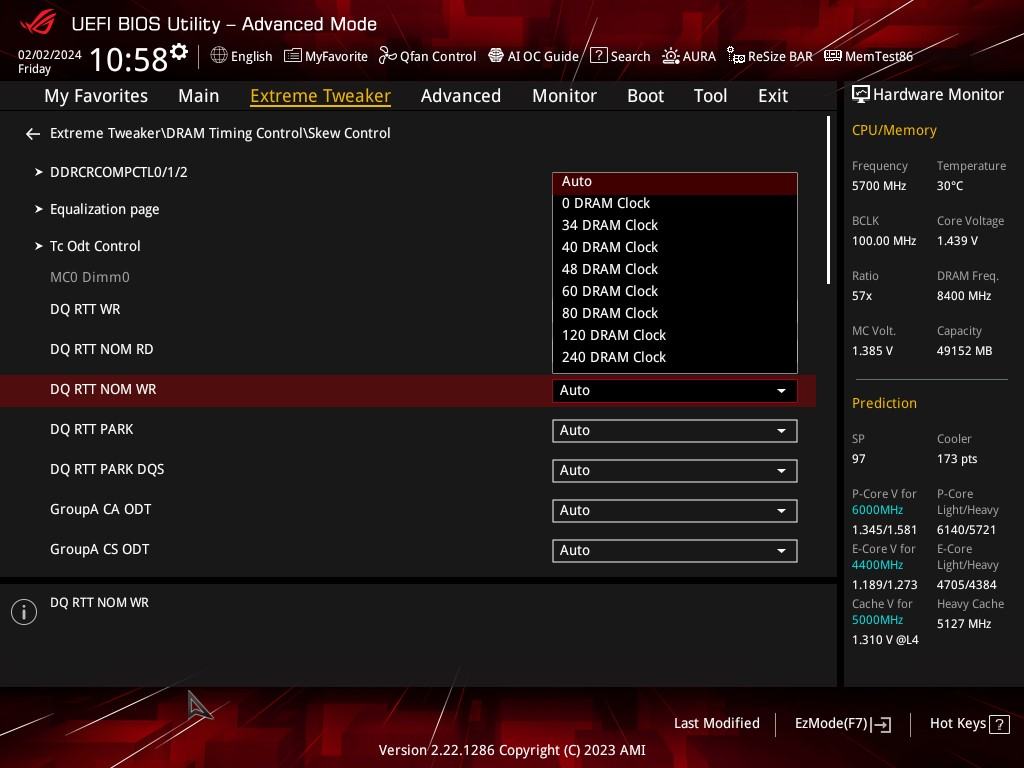The height and width of the screenshot is (768, 1024).
Task: Click the Hardware Monitor display icon
Action: coord(861,95)
